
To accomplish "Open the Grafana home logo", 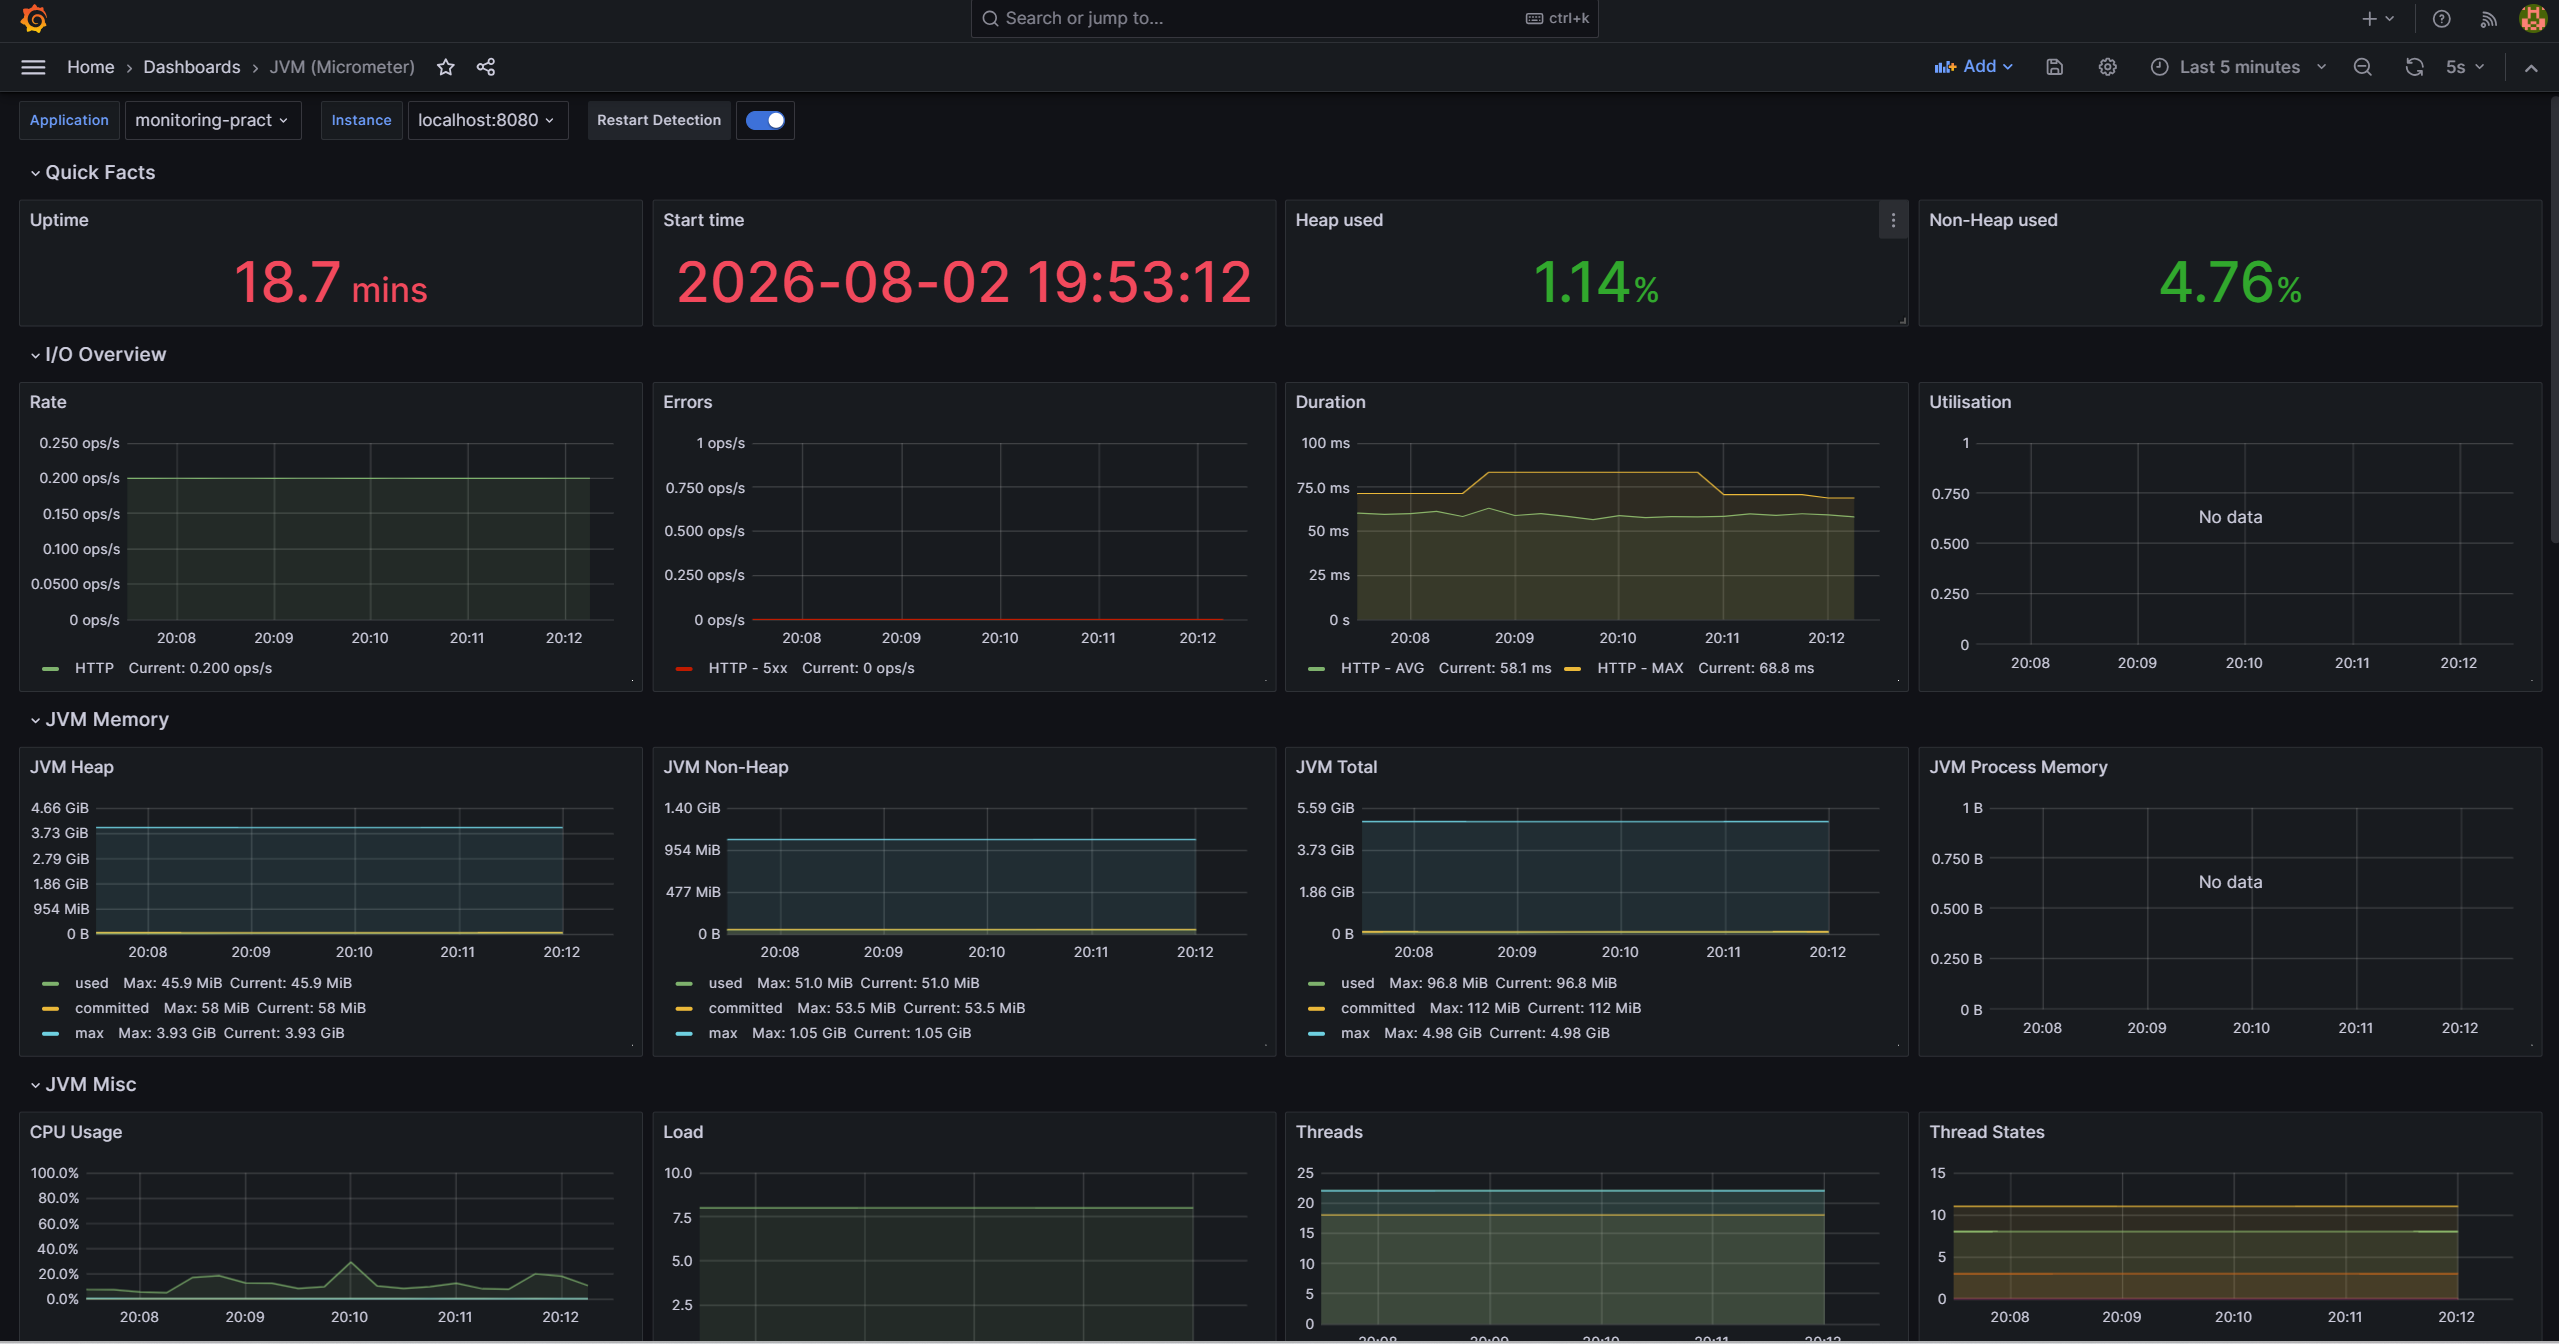I will (33, 18).
